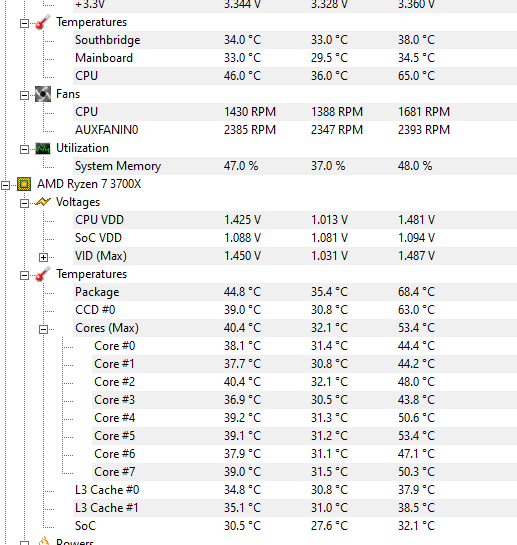
Task: Select the SoC temperature row
Action: coord(295,526)
